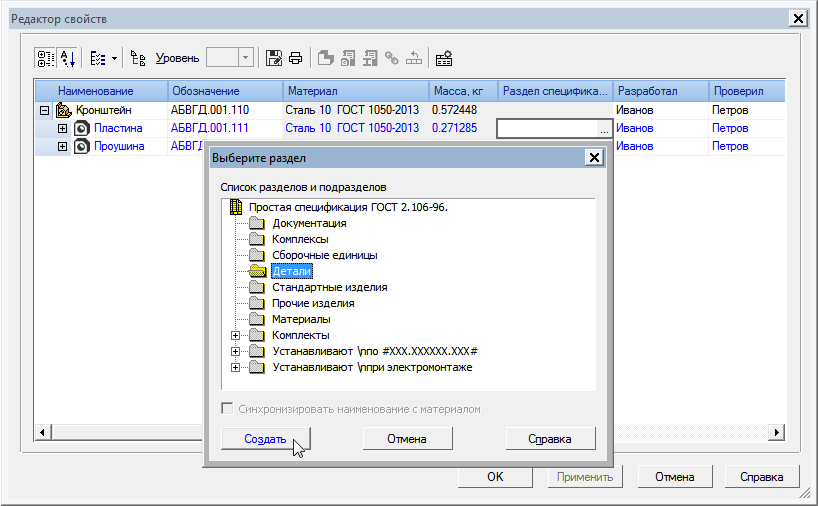This screenshot has height=506, width=818.
Task: Select the Детали folder
Action: pyautogui.click(x=293, y=271)
